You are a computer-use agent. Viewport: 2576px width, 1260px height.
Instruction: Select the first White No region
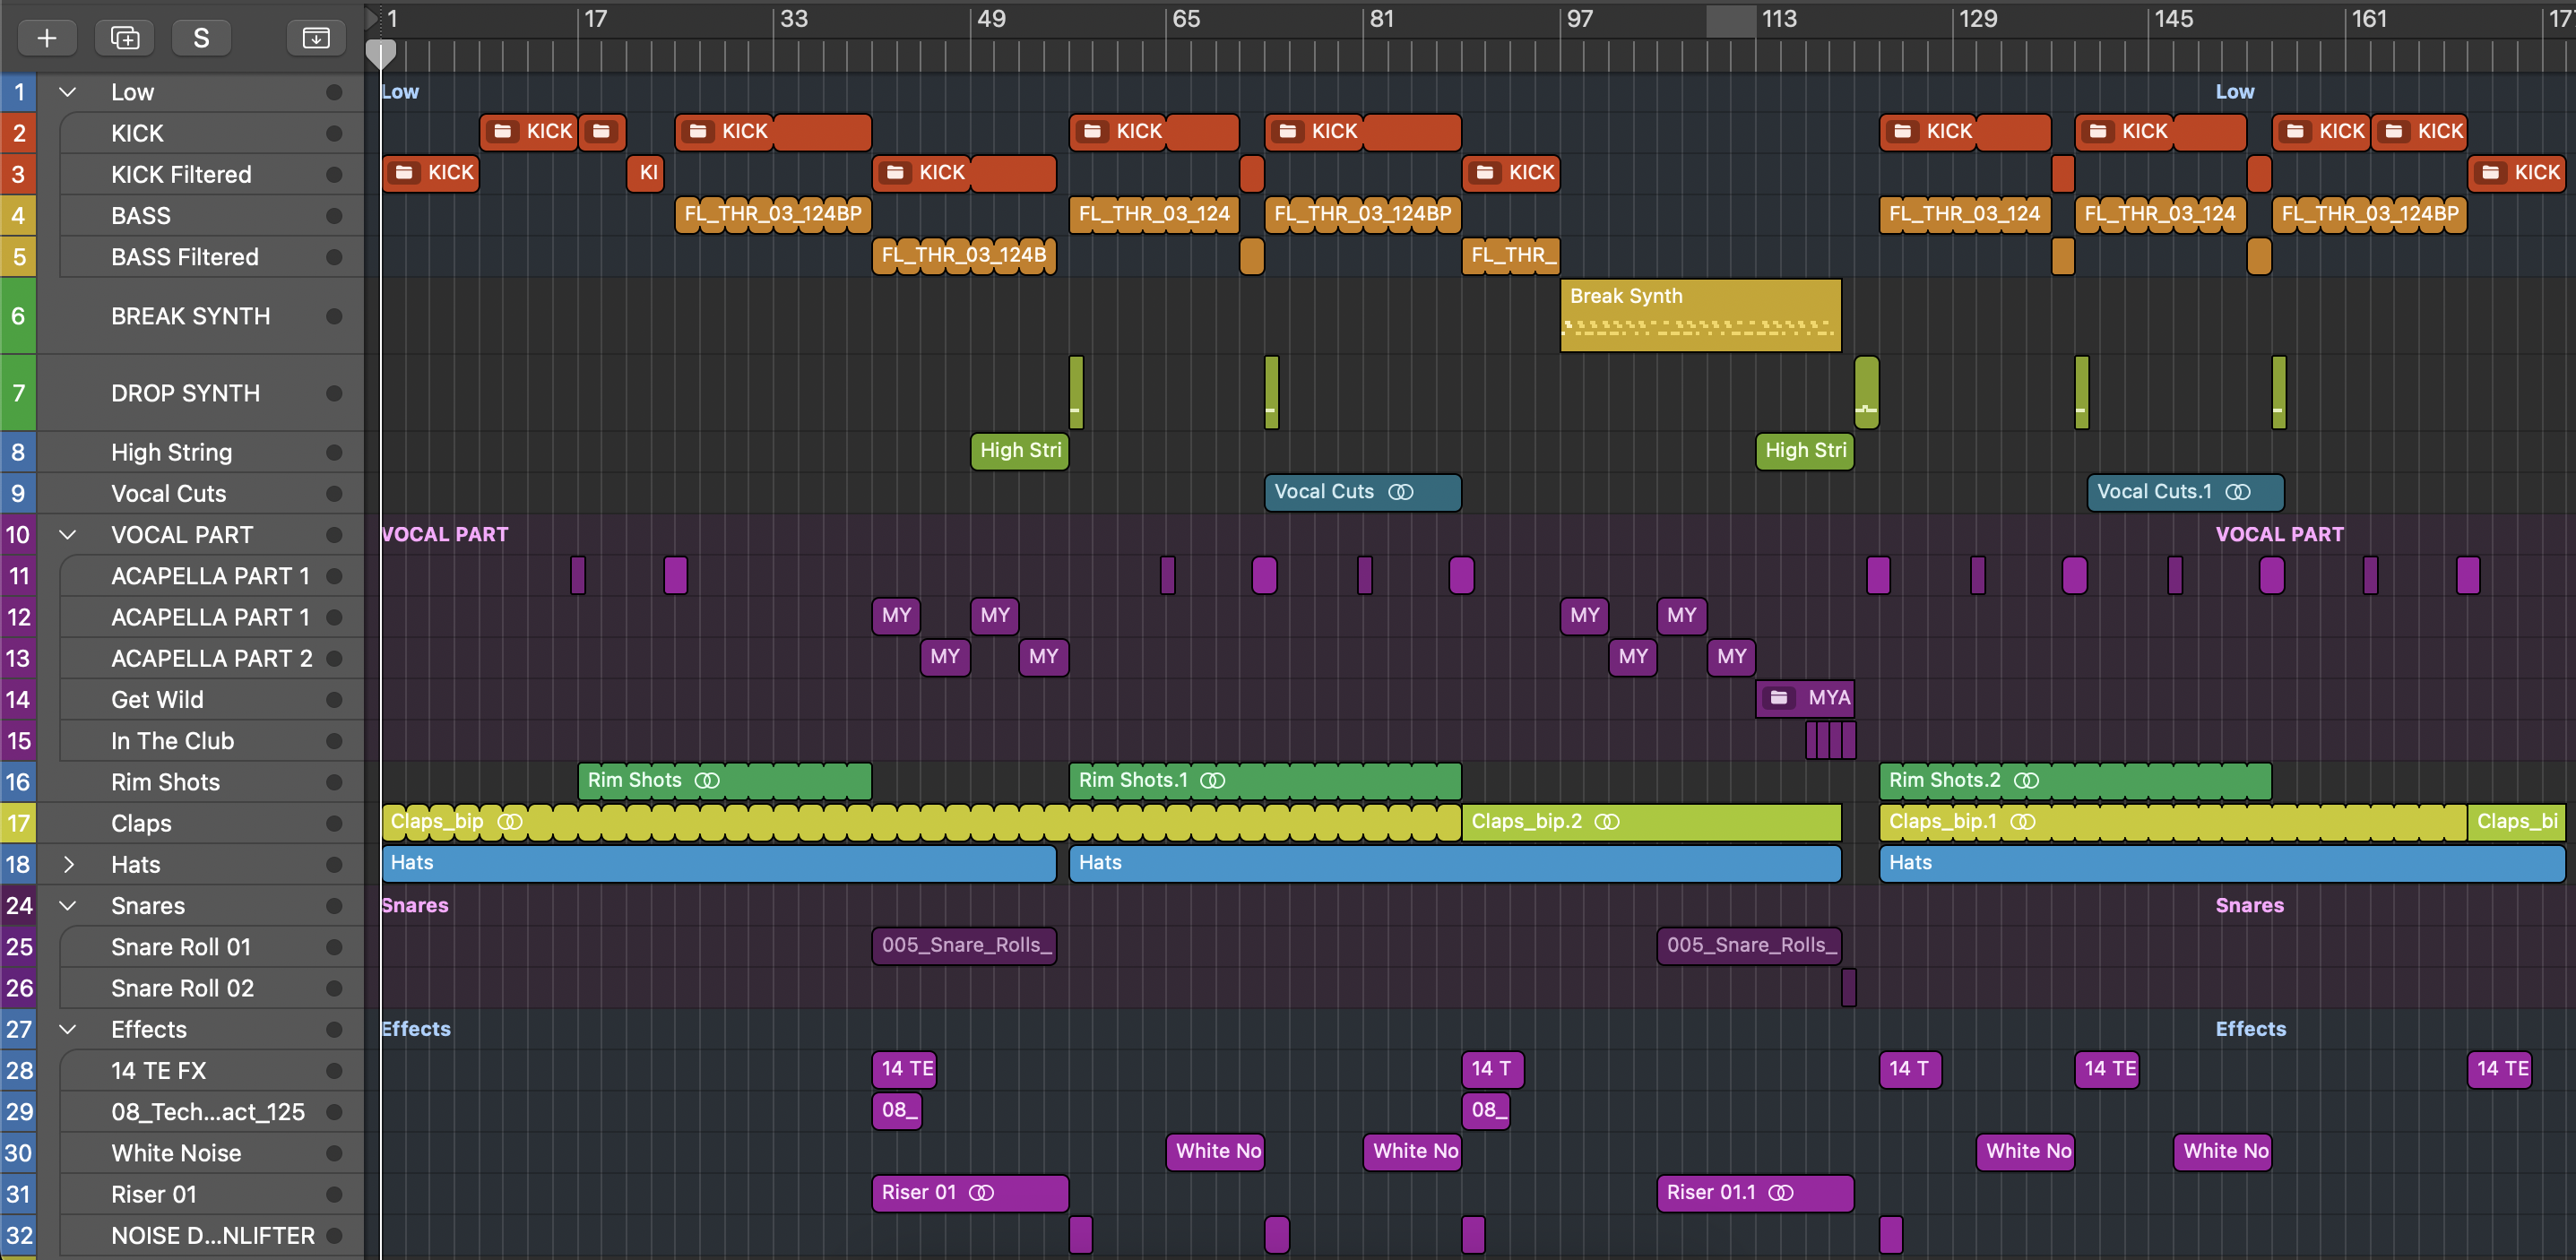pos(1216,1152)
